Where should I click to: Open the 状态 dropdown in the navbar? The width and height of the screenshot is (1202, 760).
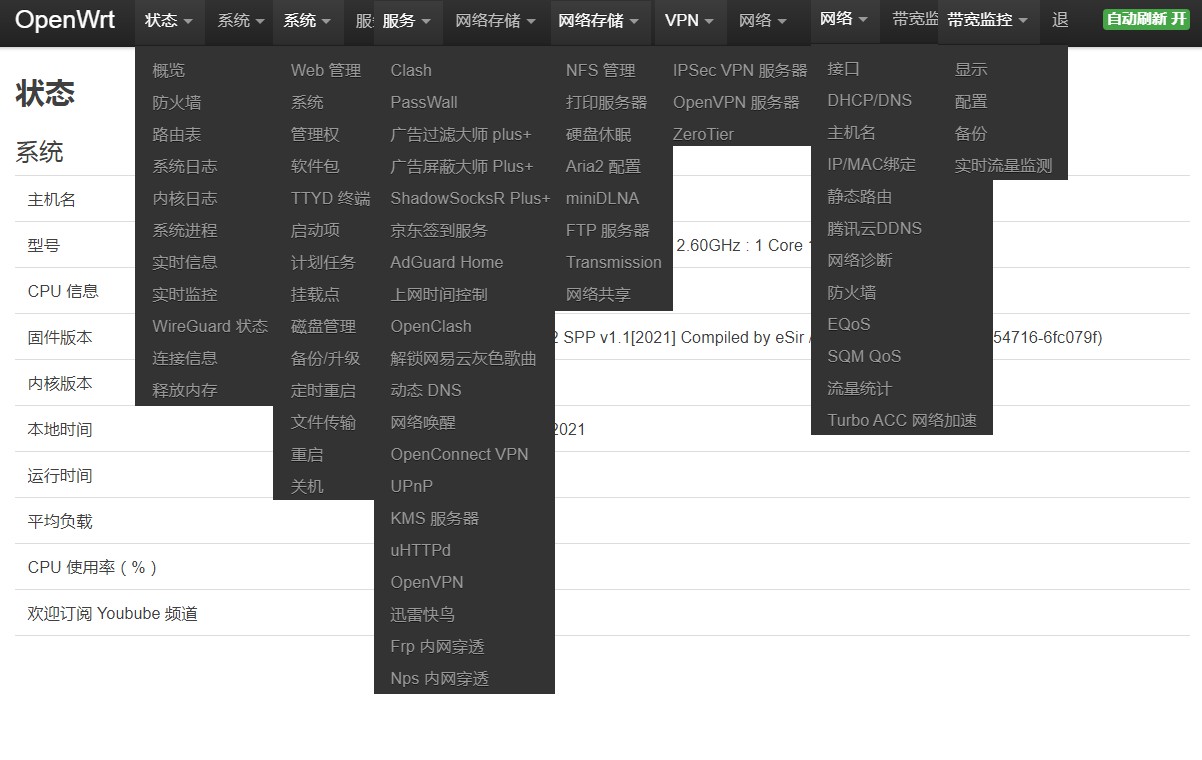169,20
